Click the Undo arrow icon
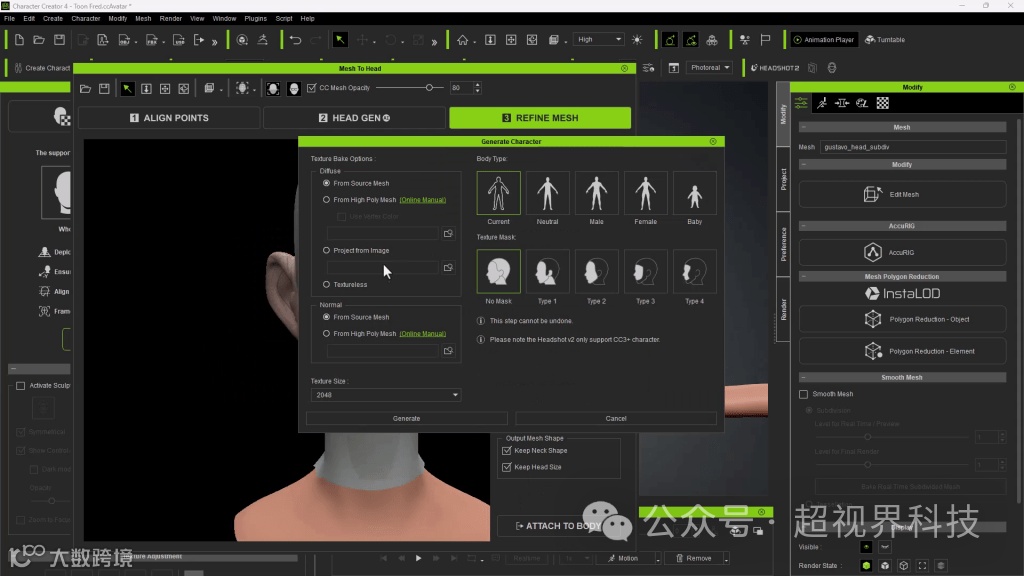This screenshot has width=1024, height=576. pyautogui.click(x=295, y=40)
